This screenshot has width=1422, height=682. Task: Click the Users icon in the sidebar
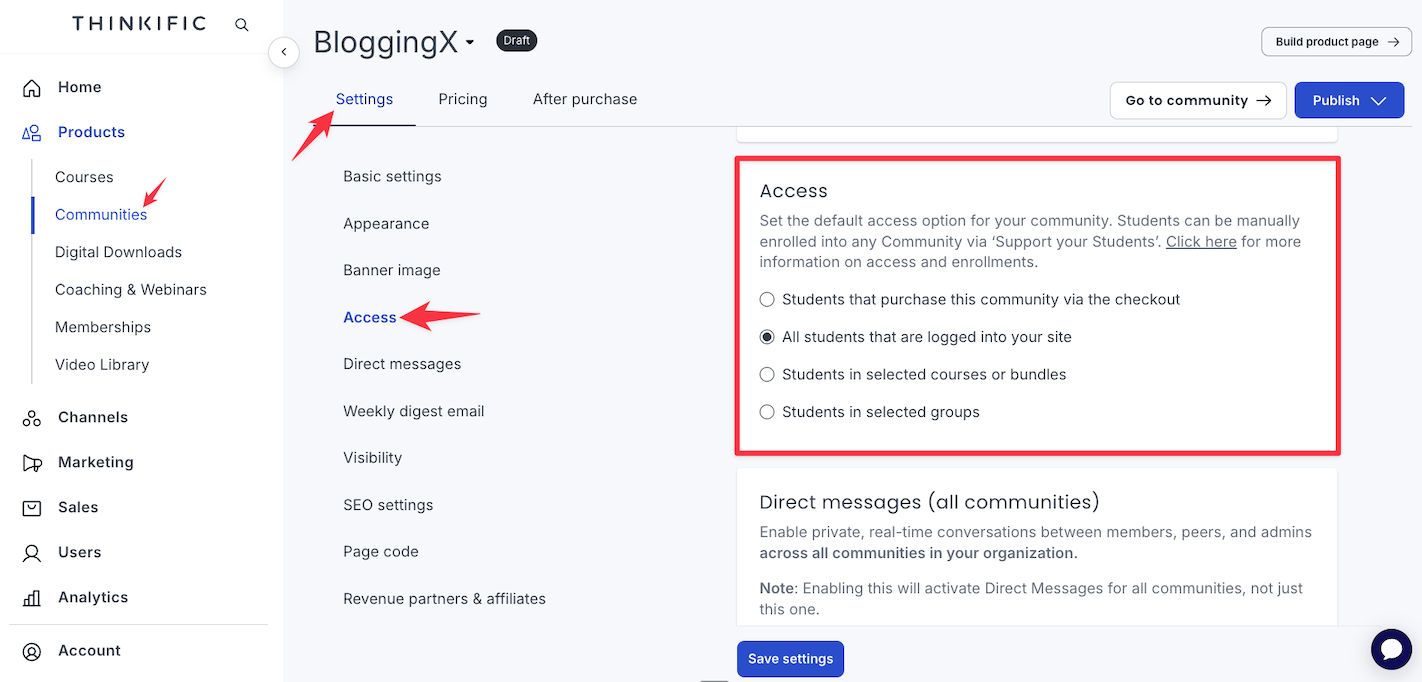click(x=31, y=552)
